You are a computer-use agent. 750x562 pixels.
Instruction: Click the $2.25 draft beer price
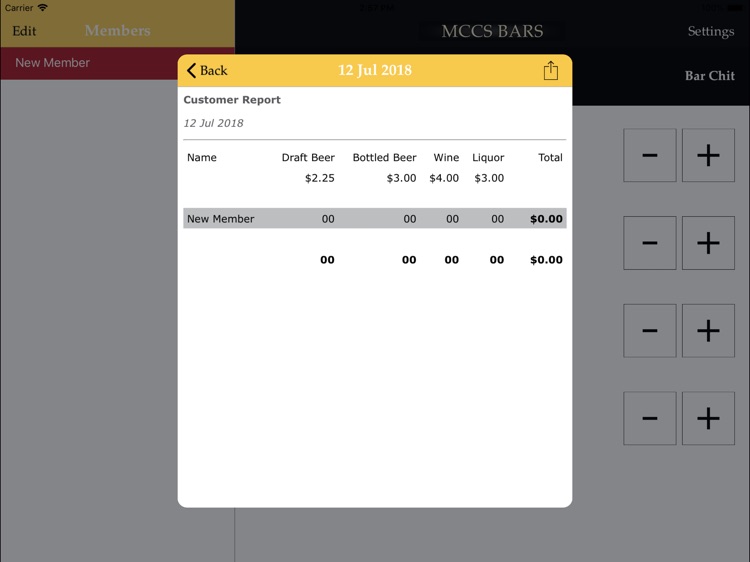320,178
